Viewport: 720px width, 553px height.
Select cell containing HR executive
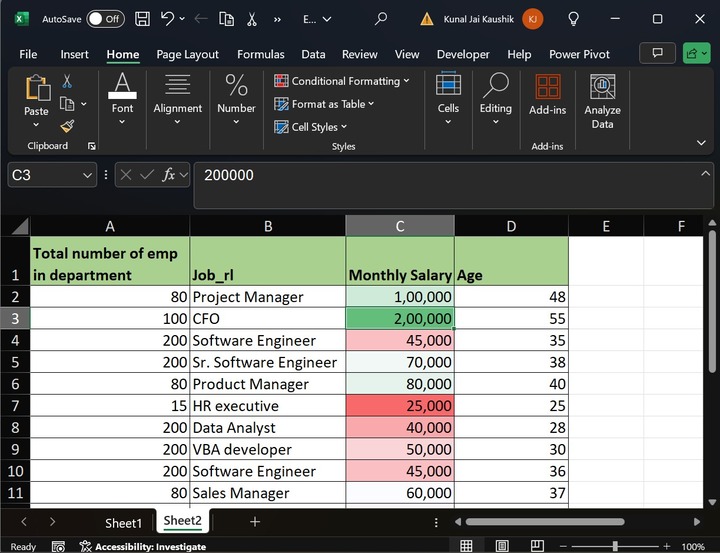[x=267, y=406]
